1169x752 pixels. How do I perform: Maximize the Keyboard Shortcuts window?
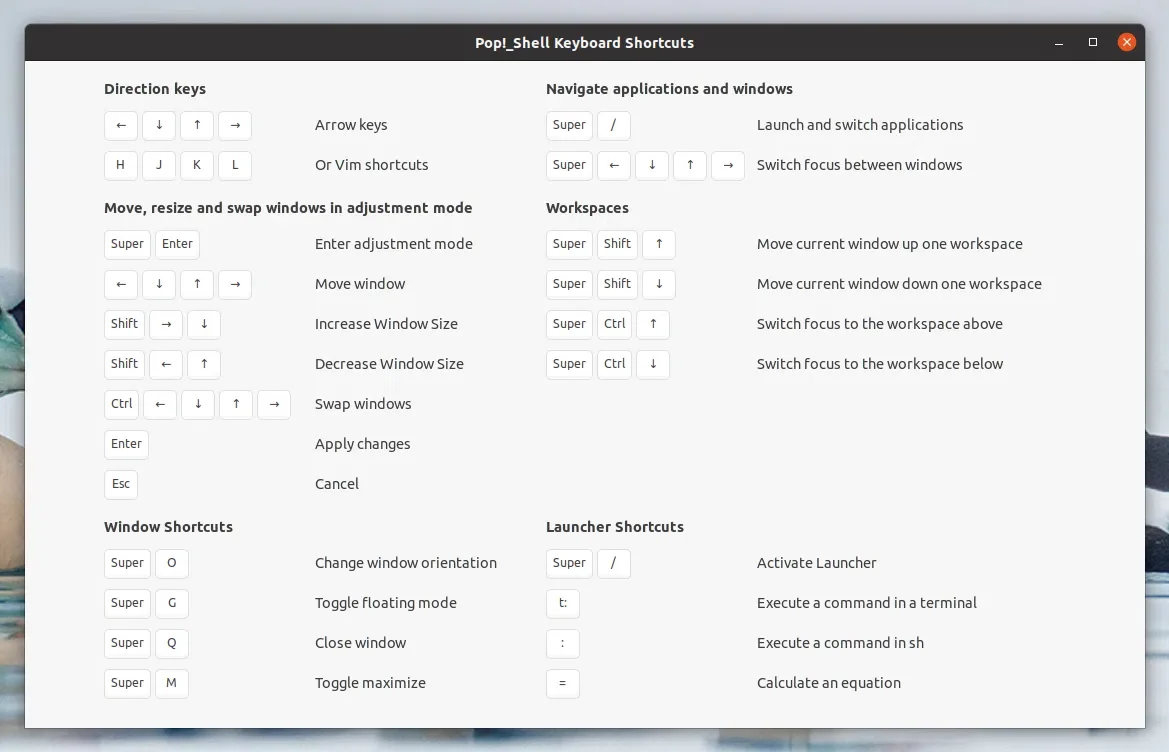pos(1093,42)
